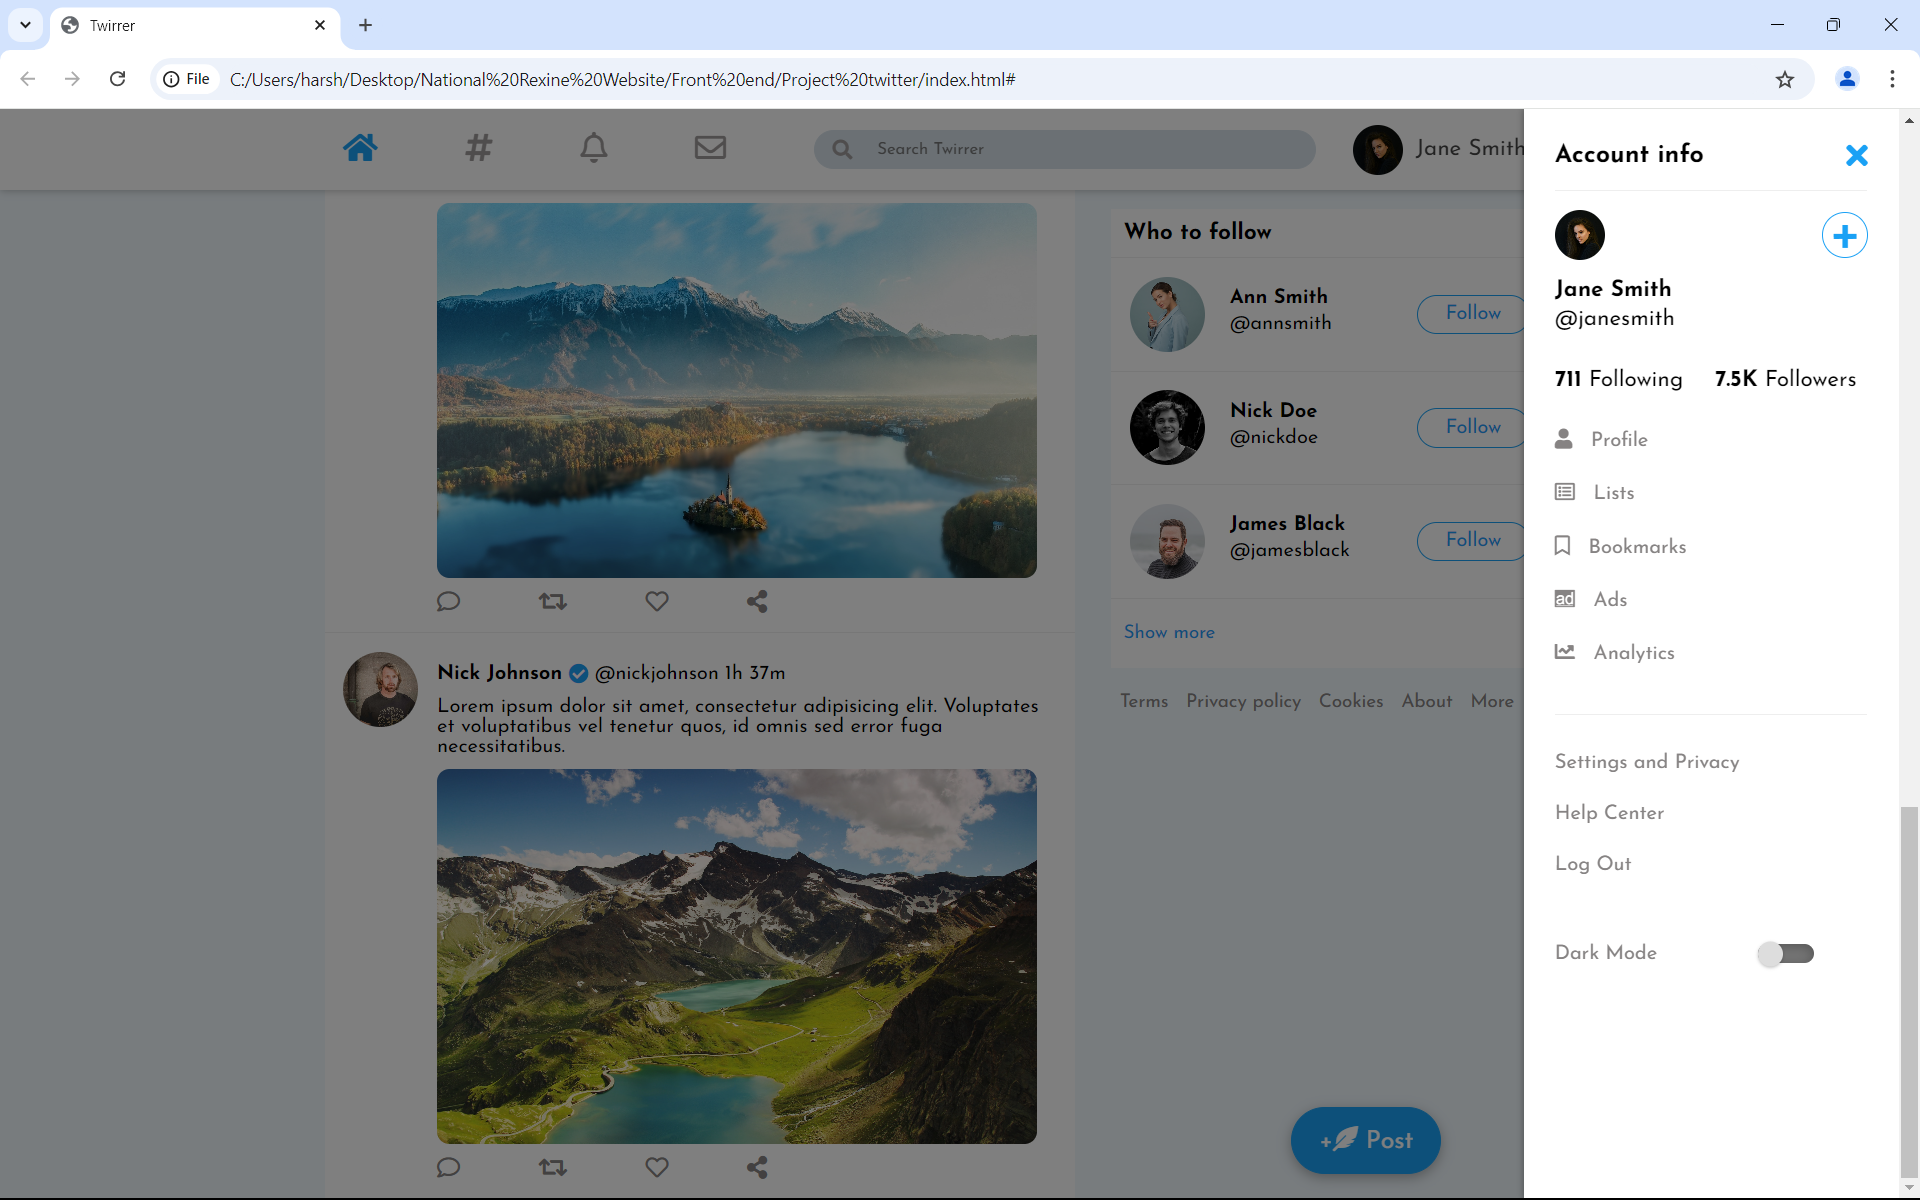The image size is (1920, 1200).
Task: Open Profile from account menu
Action: (1601, 439)
